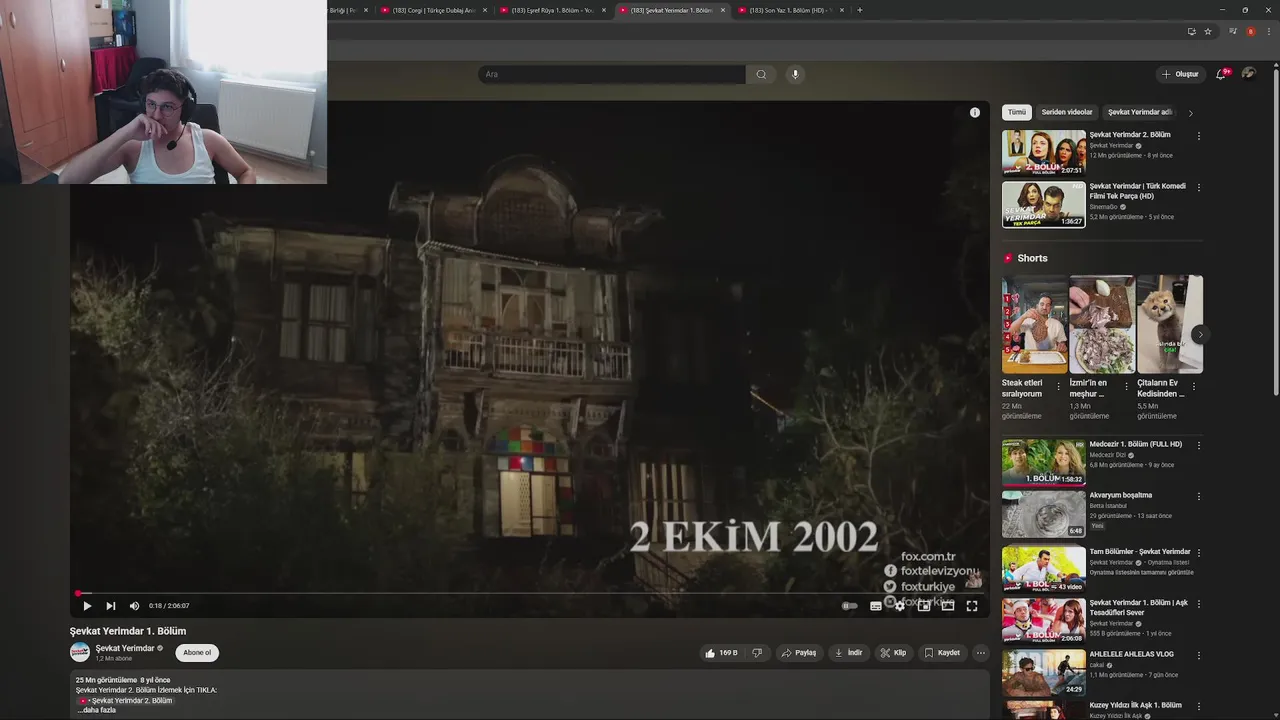1280x720 pixels.
Task: Open options for Türk Komedi Filmi video
Action: pyautogui.click(x=1199, y=188)
